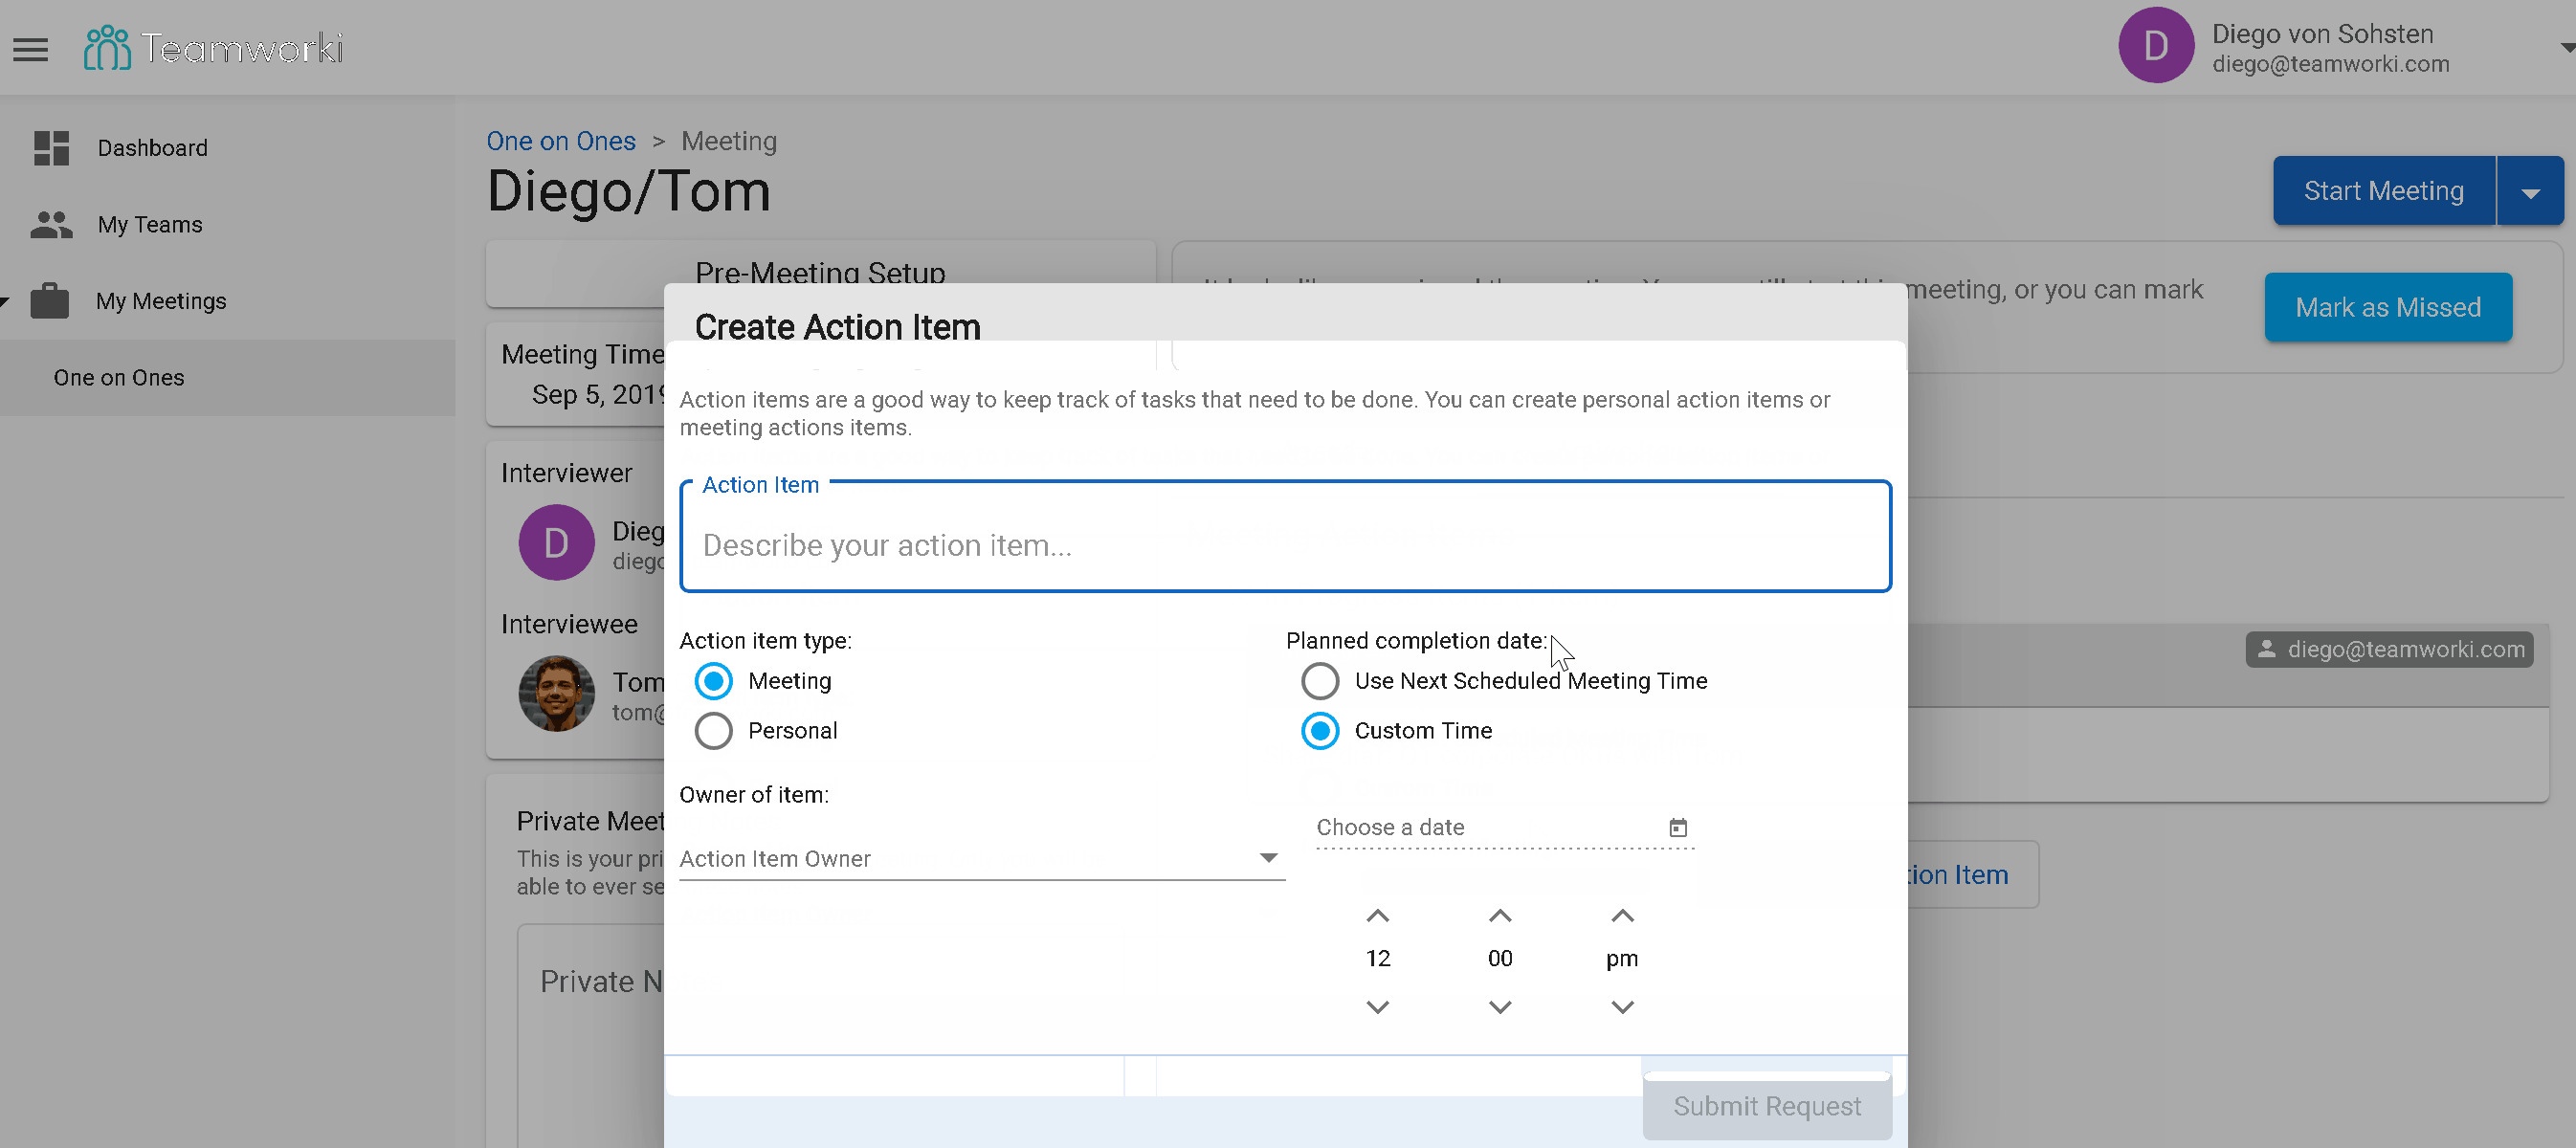
Task: Click the My Teams people icon
Action: coord(51,224)
